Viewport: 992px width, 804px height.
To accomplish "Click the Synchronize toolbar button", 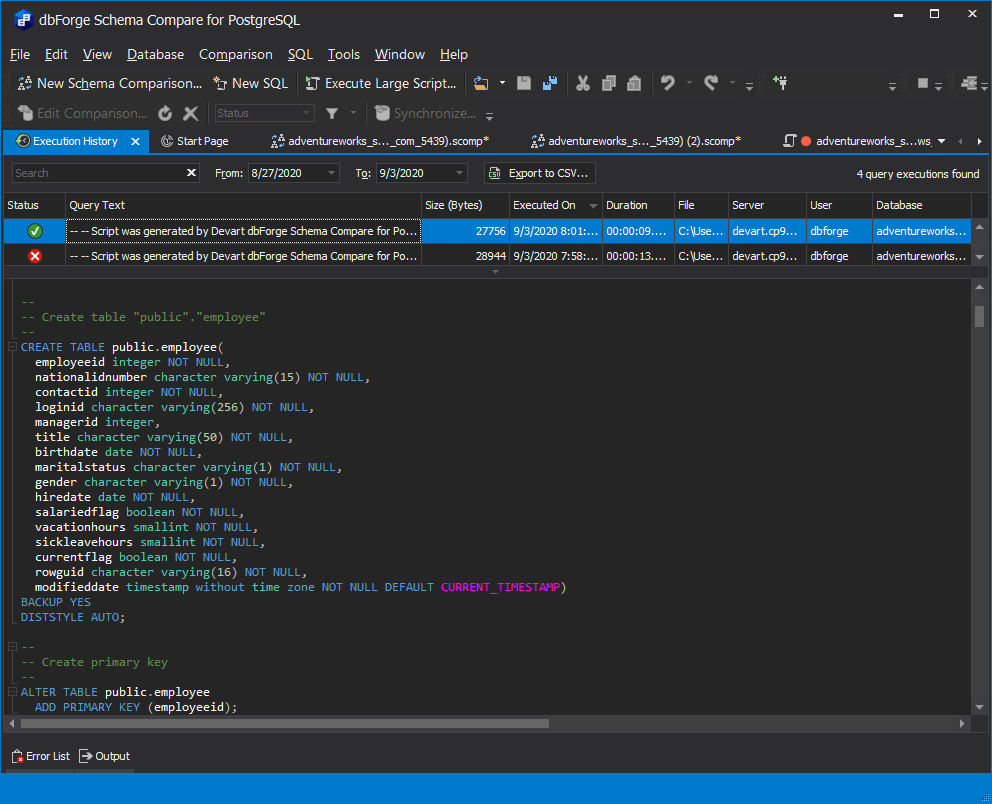I will pyautogui.click(x=425, y=113).
